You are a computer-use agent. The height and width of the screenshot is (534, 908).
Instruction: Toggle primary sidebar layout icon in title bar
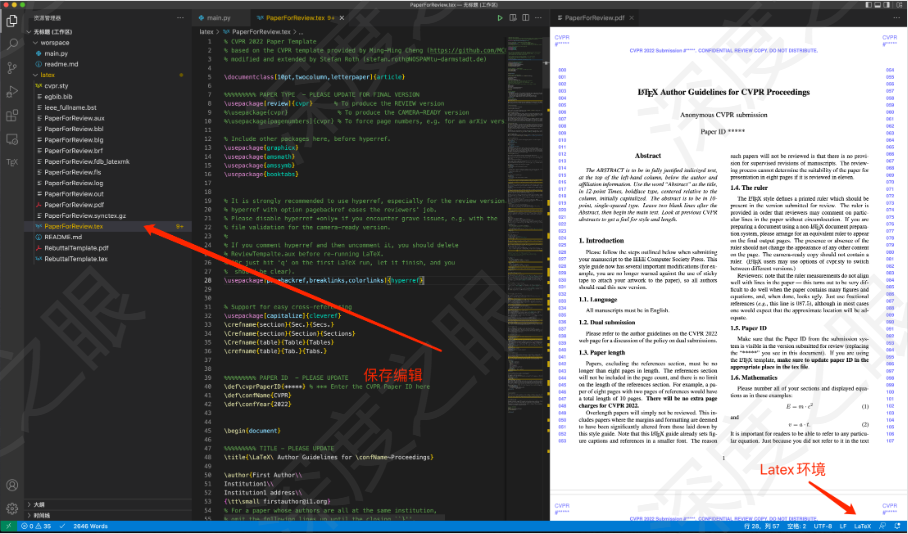(869, 5)
